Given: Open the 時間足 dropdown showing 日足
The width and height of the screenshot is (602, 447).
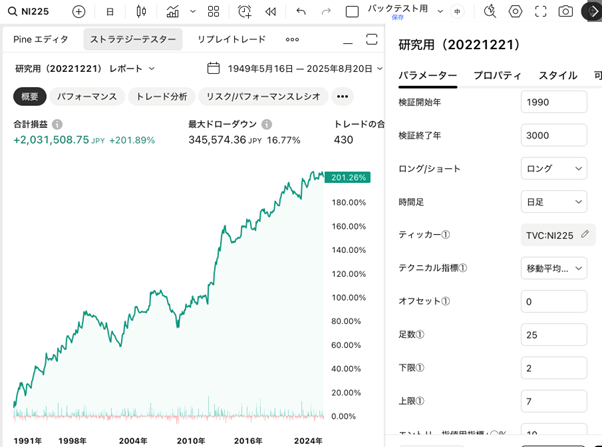Looking at the screenshot, I should tap(553, 202).
